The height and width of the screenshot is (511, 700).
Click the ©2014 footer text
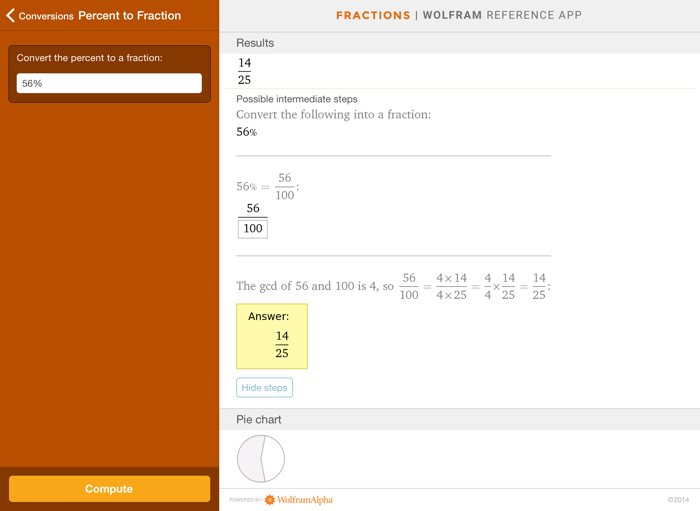679,500
